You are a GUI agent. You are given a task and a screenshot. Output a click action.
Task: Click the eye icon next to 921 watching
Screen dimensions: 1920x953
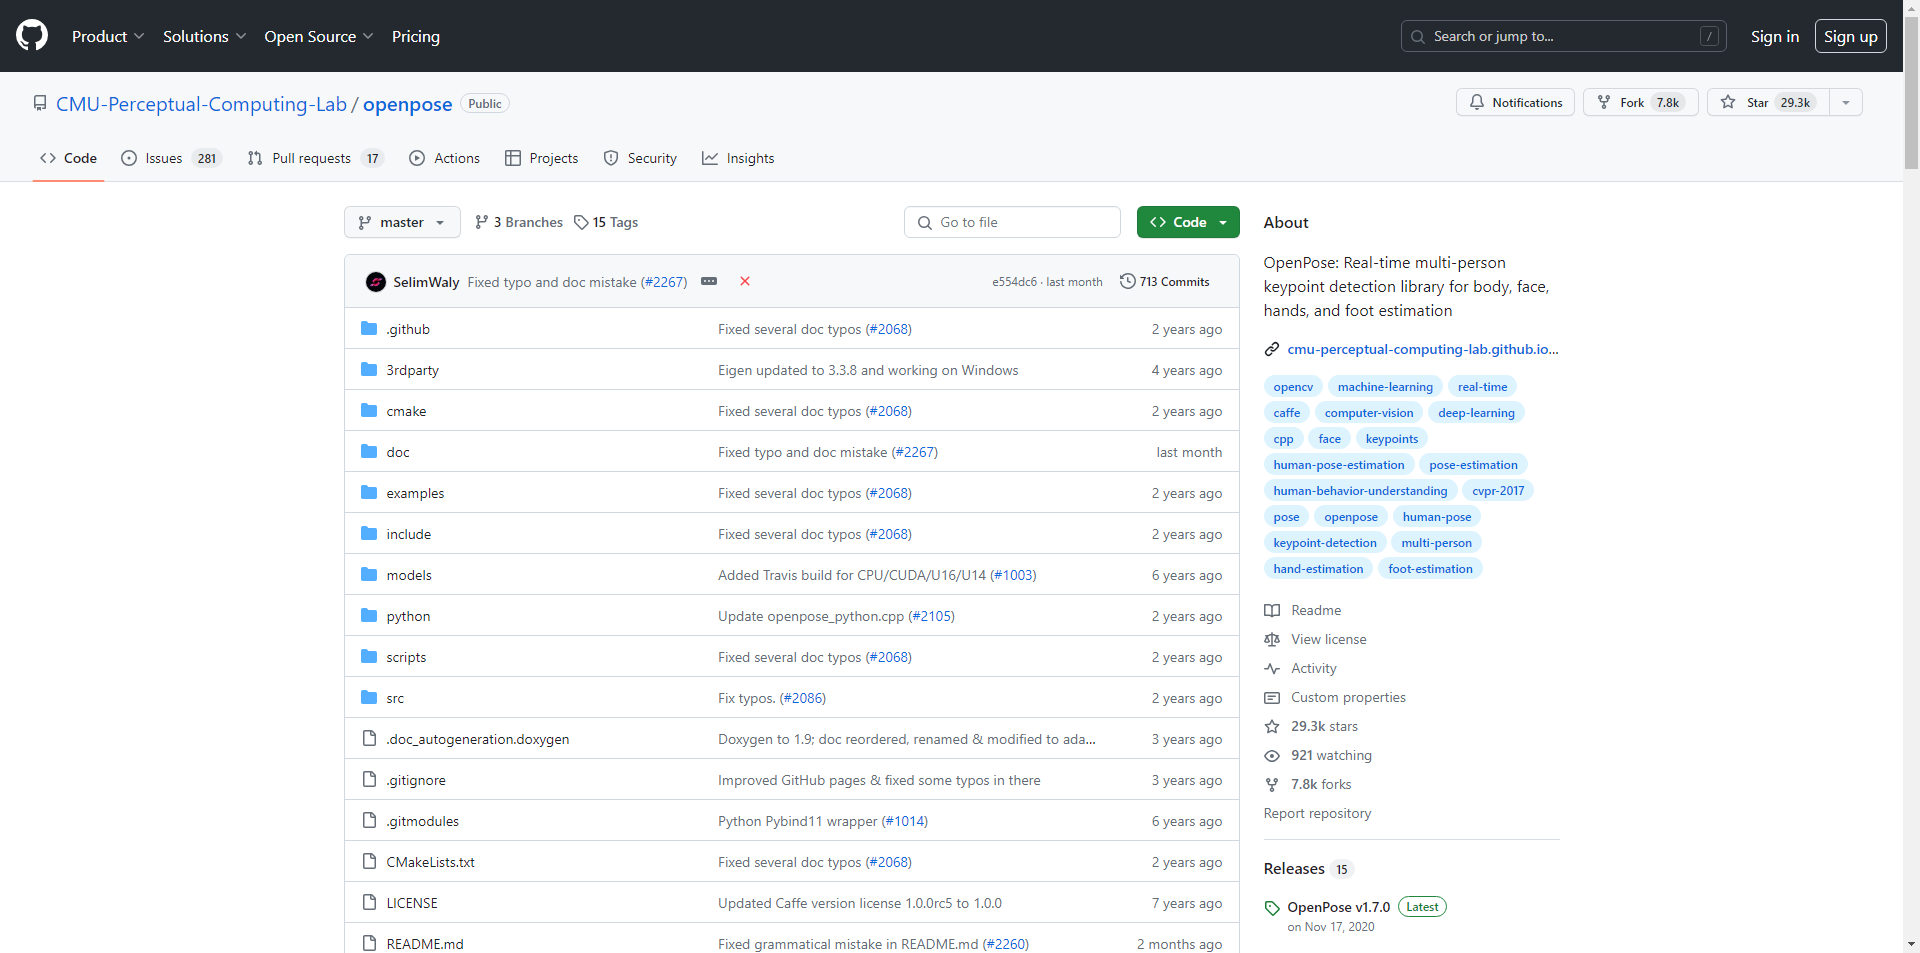(x=1272, y=755)
